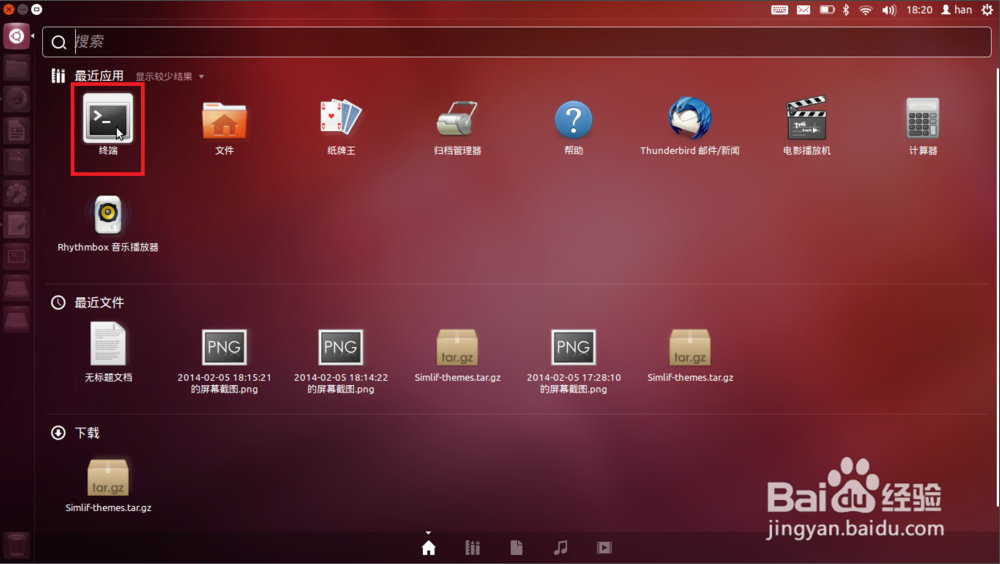Click the 18:20 clock
Viewport: 1000px width, 564px height.
coord(919,10)
